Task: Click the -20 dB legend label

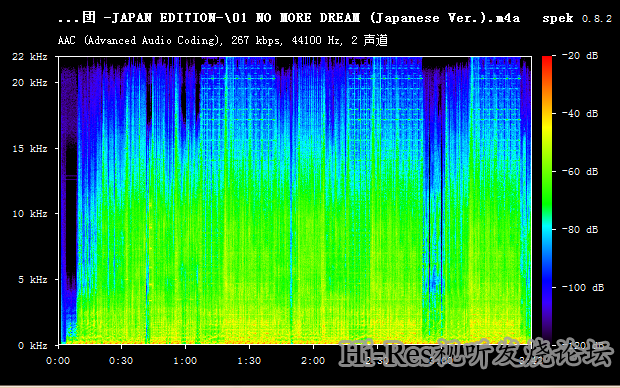Action: (580, 56)
